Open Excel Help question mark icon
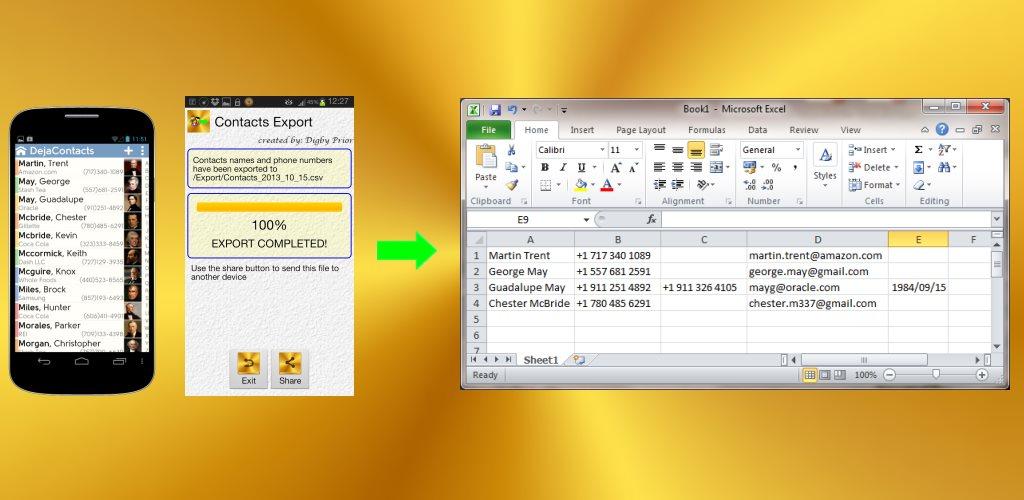The image size is (1024, 500). [x=942, y=129]
